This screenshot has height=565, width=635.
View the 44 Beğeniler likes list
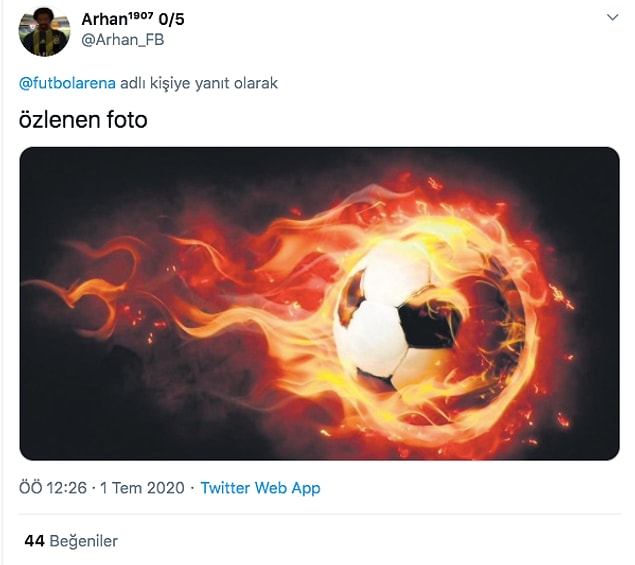(x=71, y=541)
